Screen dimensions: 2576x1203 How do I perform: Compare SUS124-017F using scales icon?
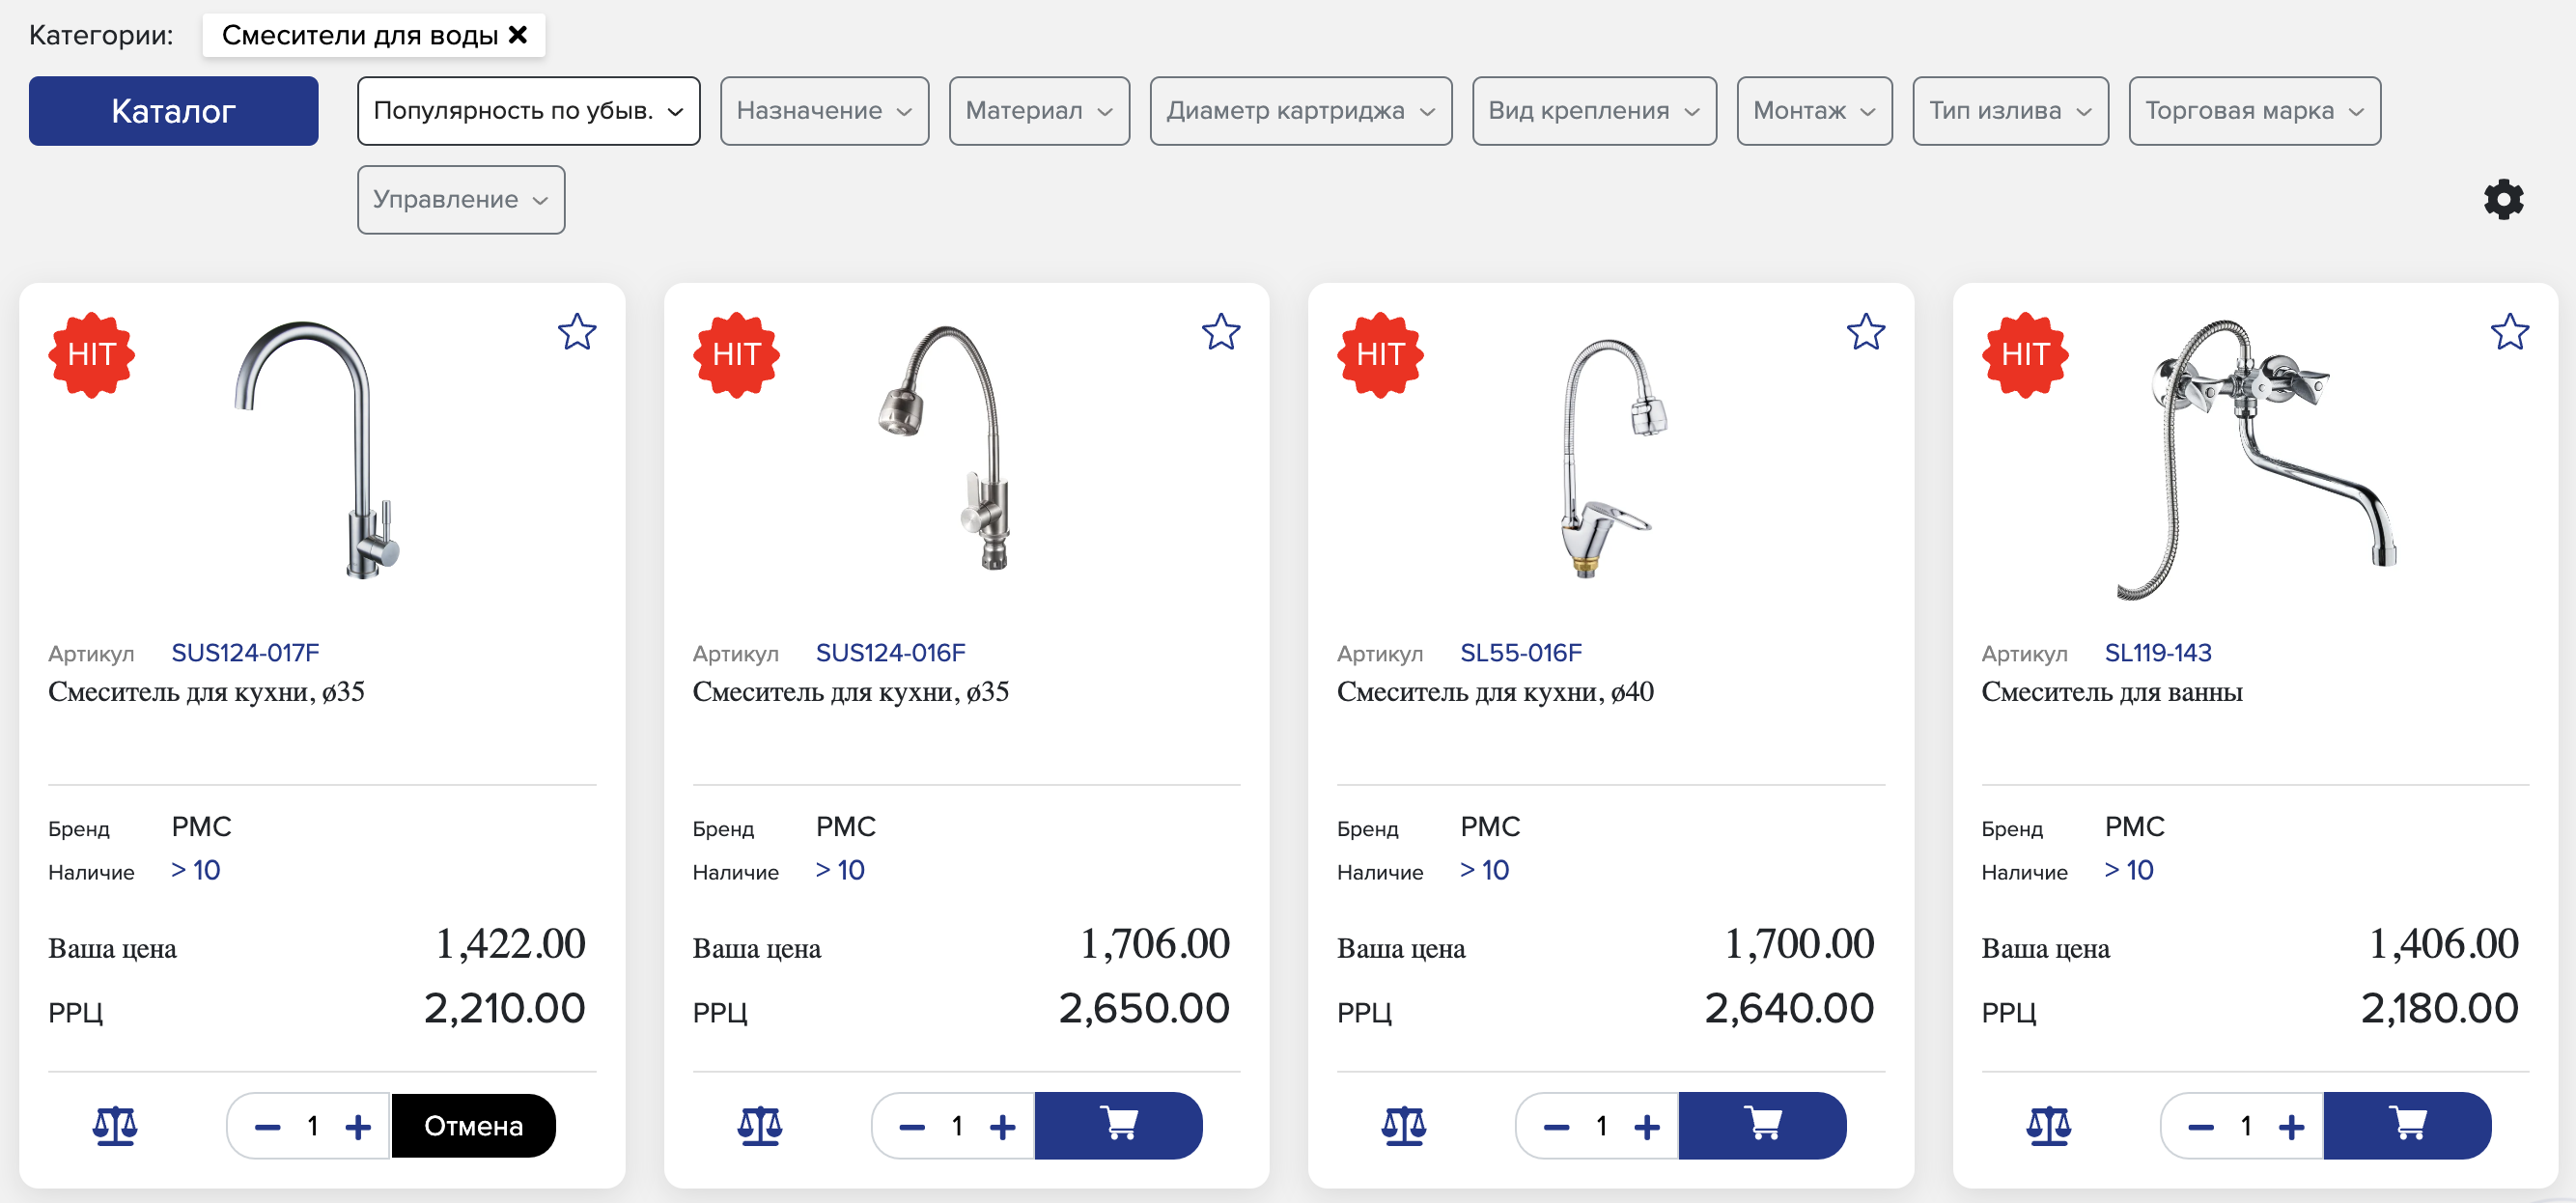click(x=115, y=1126)
